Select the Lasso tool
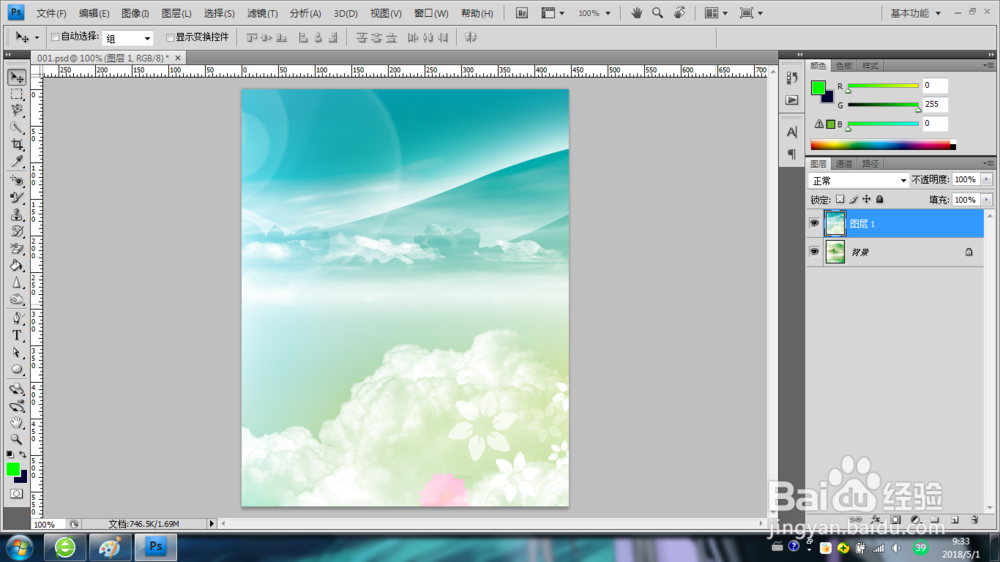This screenshot has height=562, width=1000. coord(17,111)
